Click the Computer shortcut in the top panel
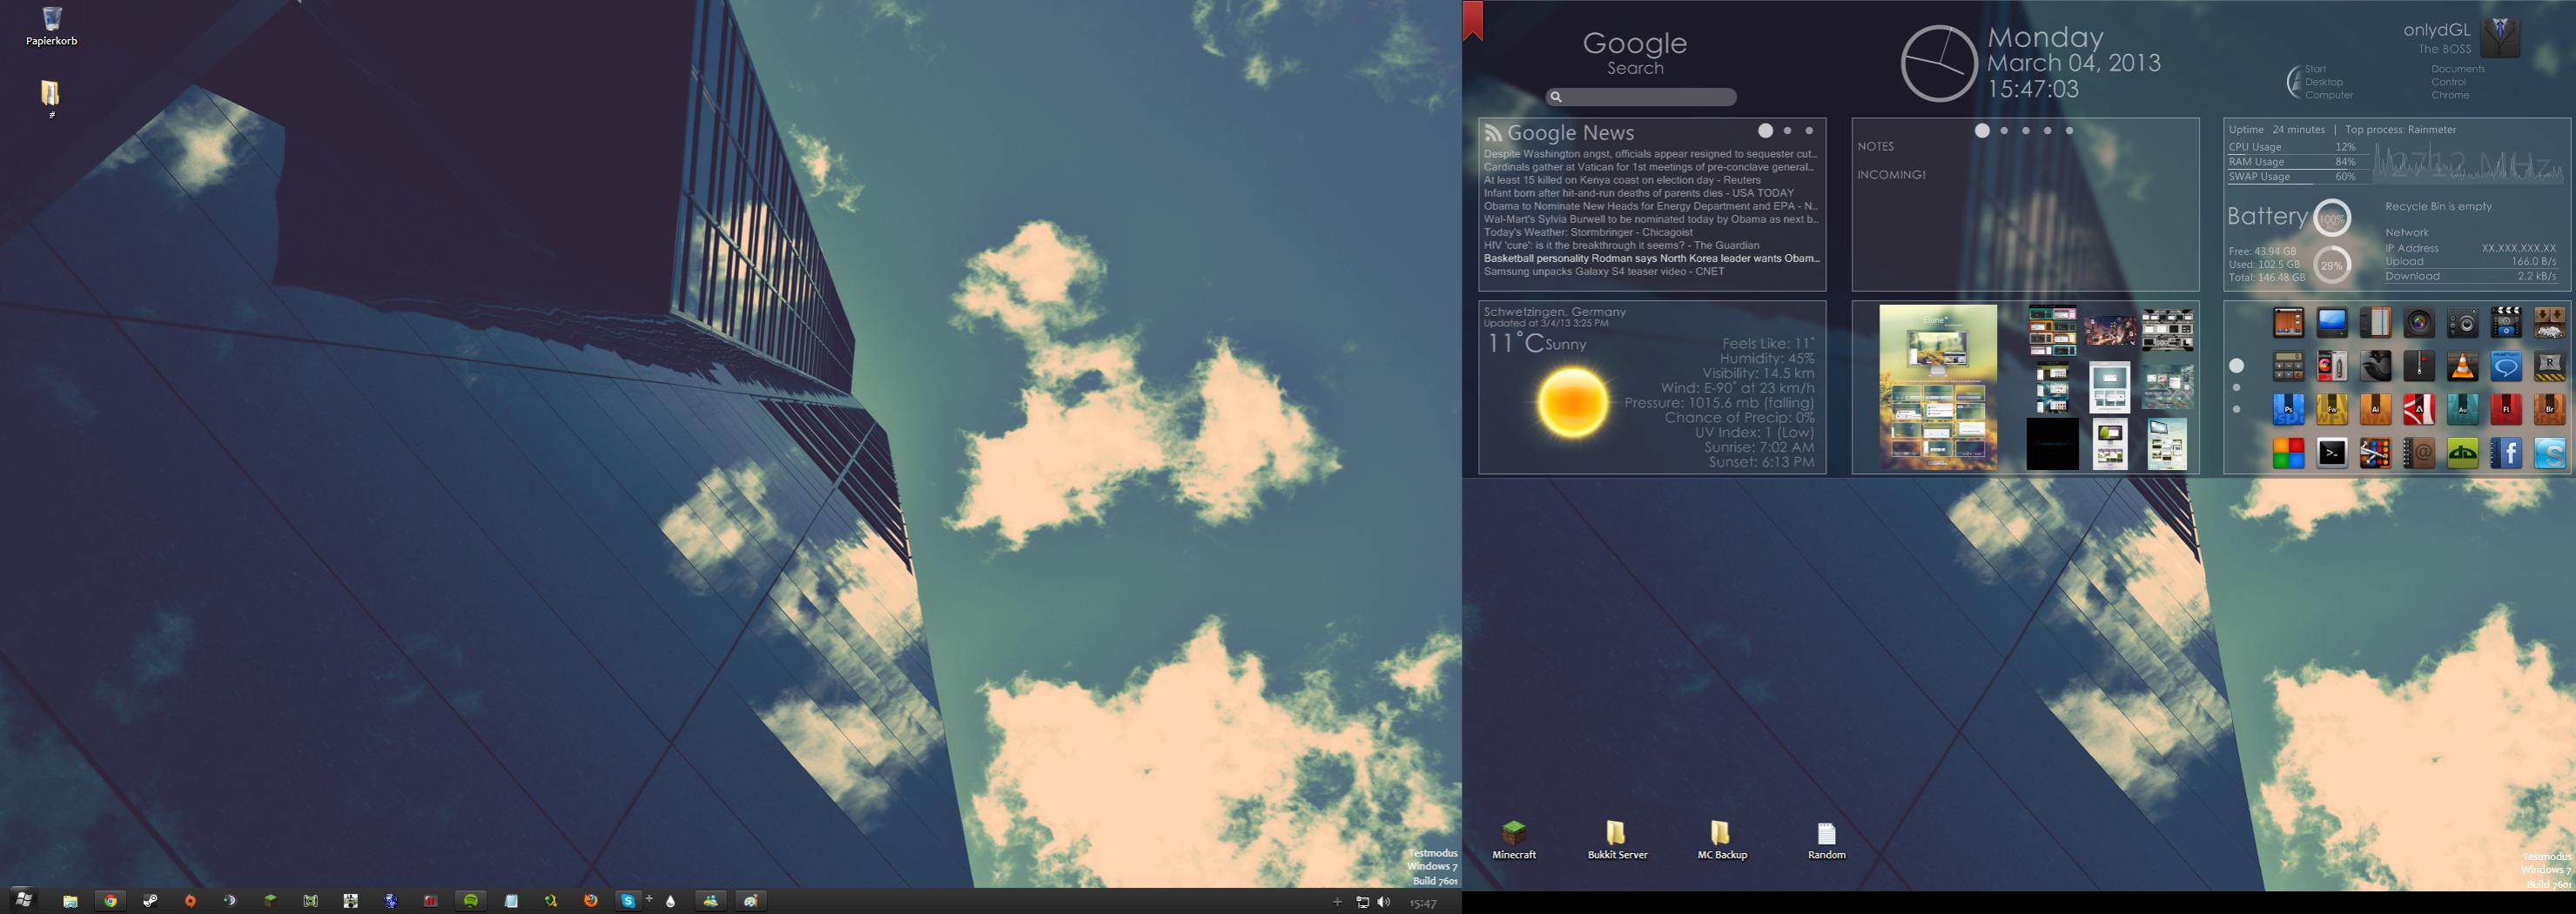This screenshot has height=914, width=2576. point(2328,95)
